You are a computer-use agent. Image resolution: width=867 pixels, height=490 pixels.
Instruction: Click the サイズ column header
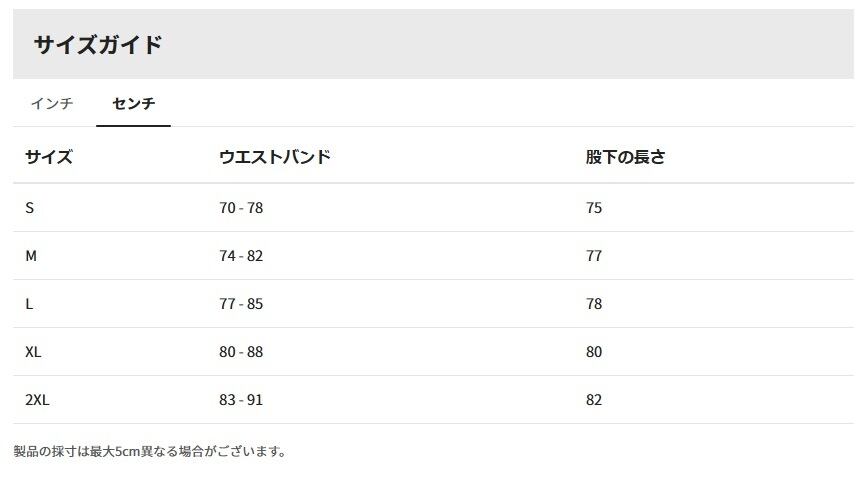point(49,157)
